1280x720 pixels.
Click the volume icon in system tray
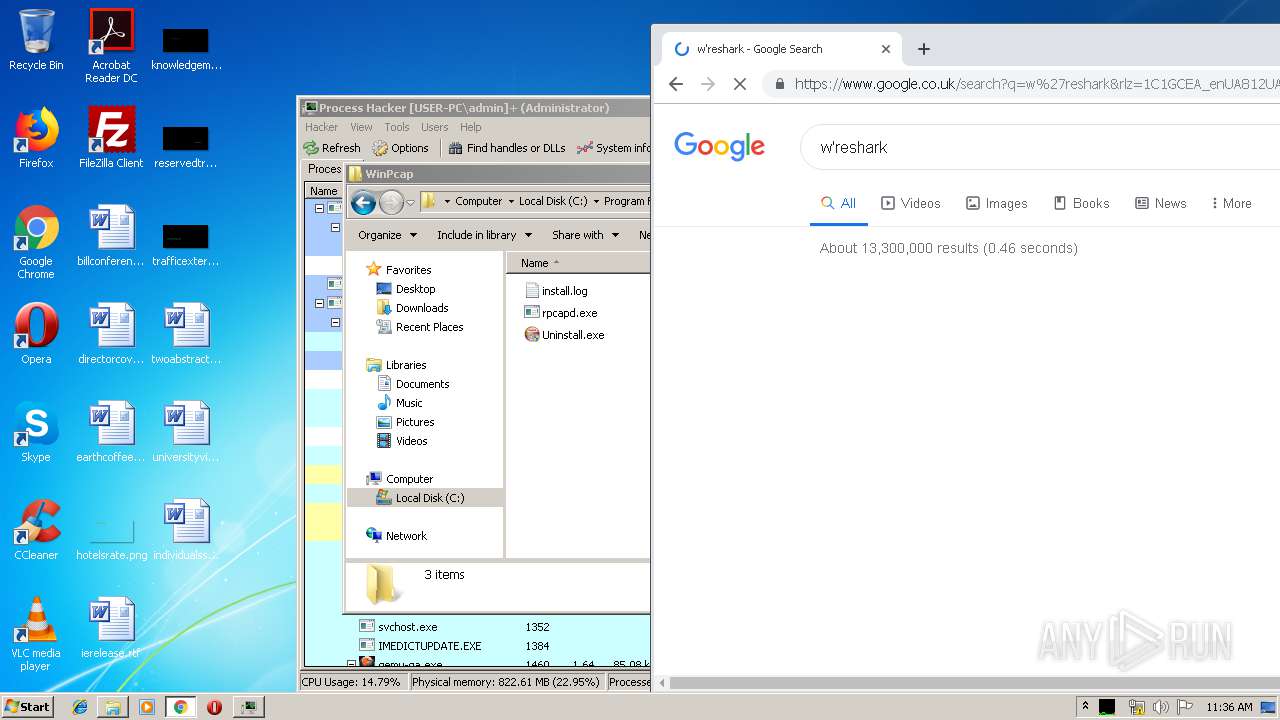tap(1160, 707)
